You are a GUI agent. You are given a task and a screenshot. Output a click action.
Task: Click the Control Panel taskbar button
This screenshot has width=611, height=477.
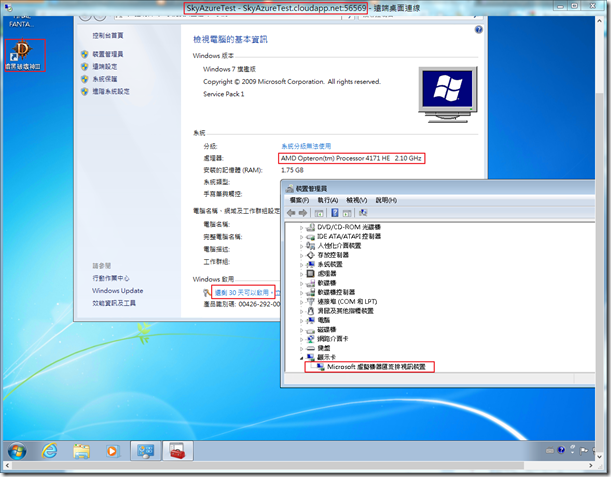(145, 451)
